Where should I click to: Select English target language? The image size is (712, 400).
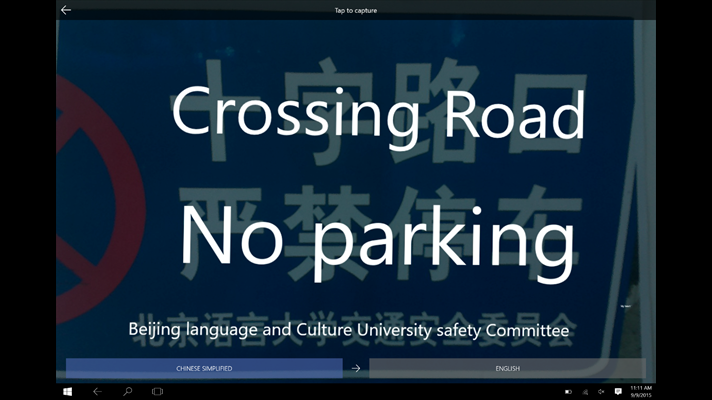507,369
